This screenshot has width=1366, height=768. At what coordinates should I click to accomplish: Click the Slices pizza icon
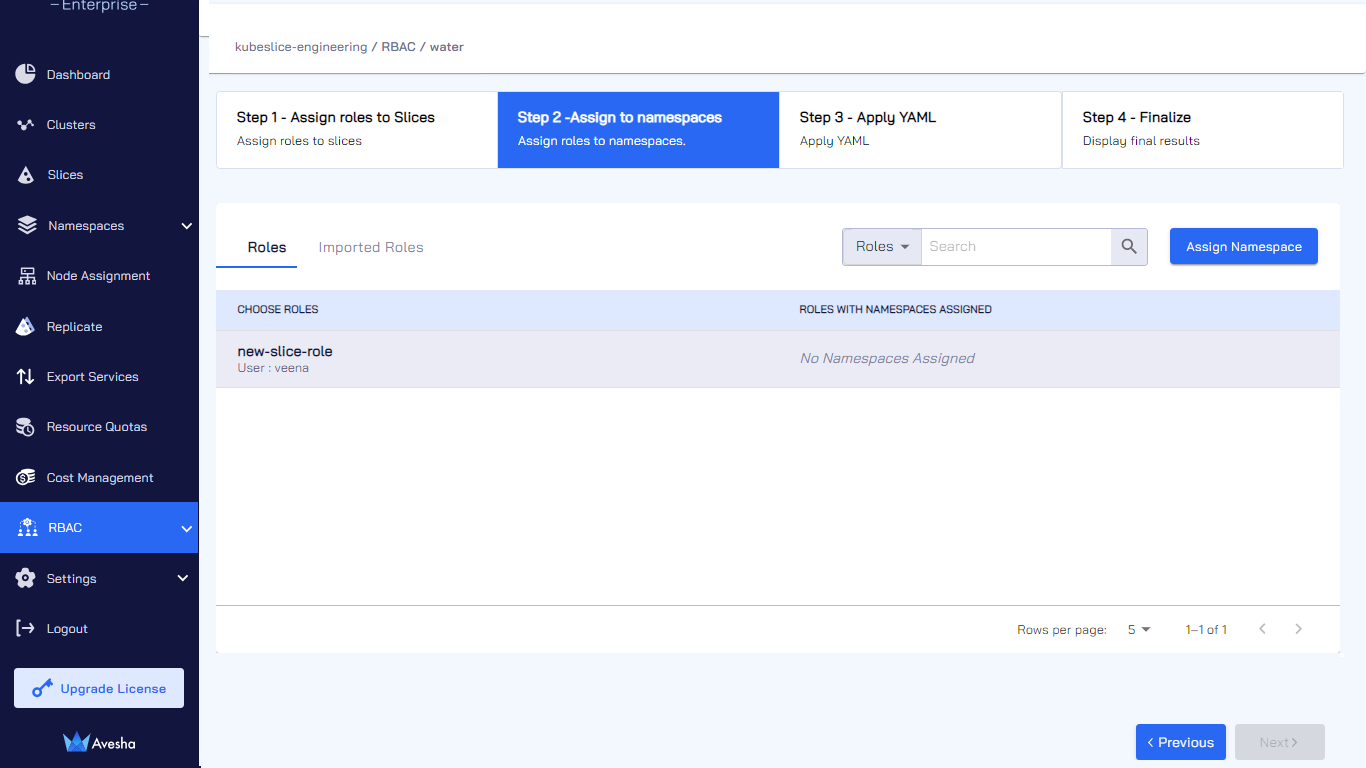pos(26,175)
